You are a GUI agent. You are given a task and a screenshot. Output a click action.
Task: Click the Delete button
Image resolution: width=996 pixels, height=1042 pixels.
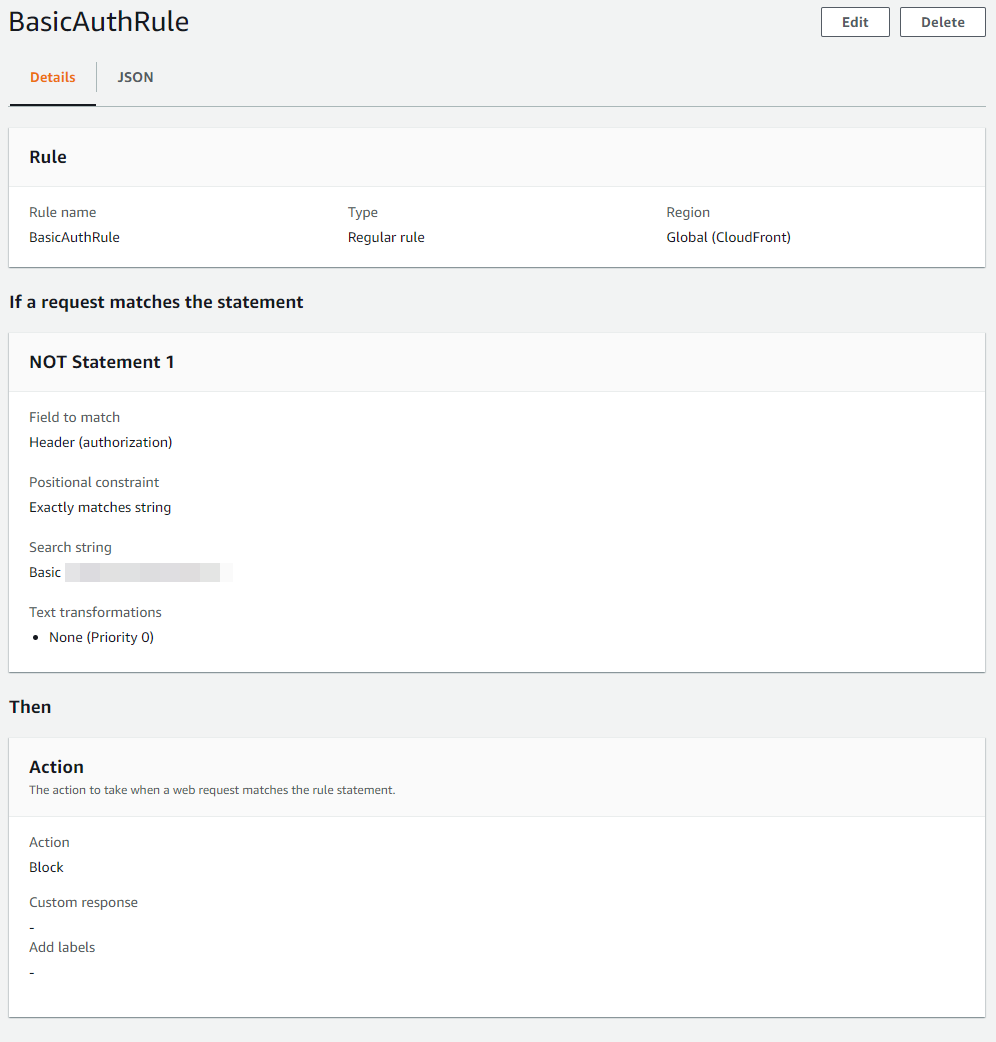click(941, 21)
